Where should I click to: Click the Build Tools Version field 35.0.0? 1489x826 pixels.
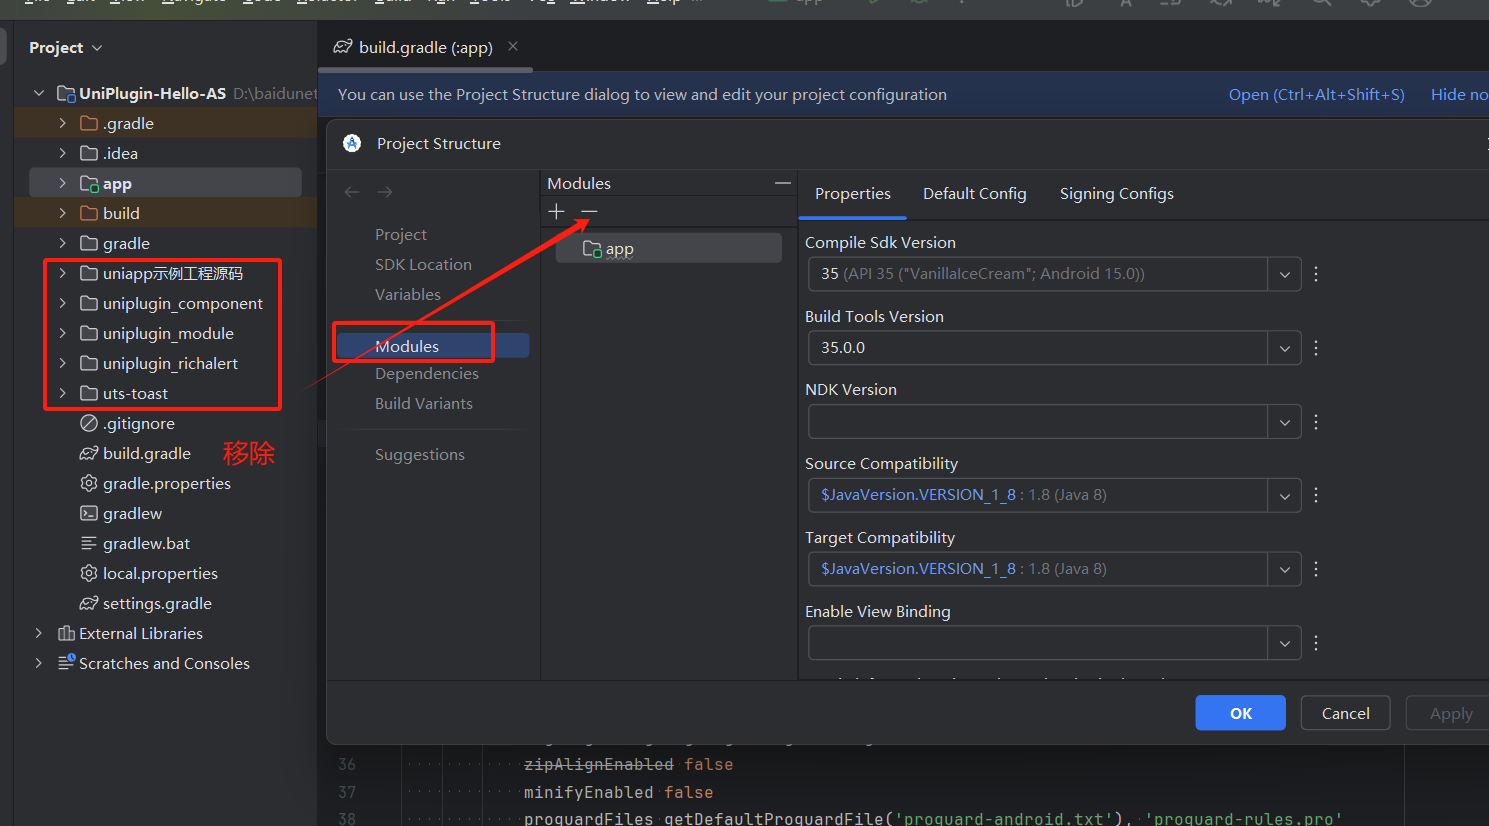[x=1038, y=348]
